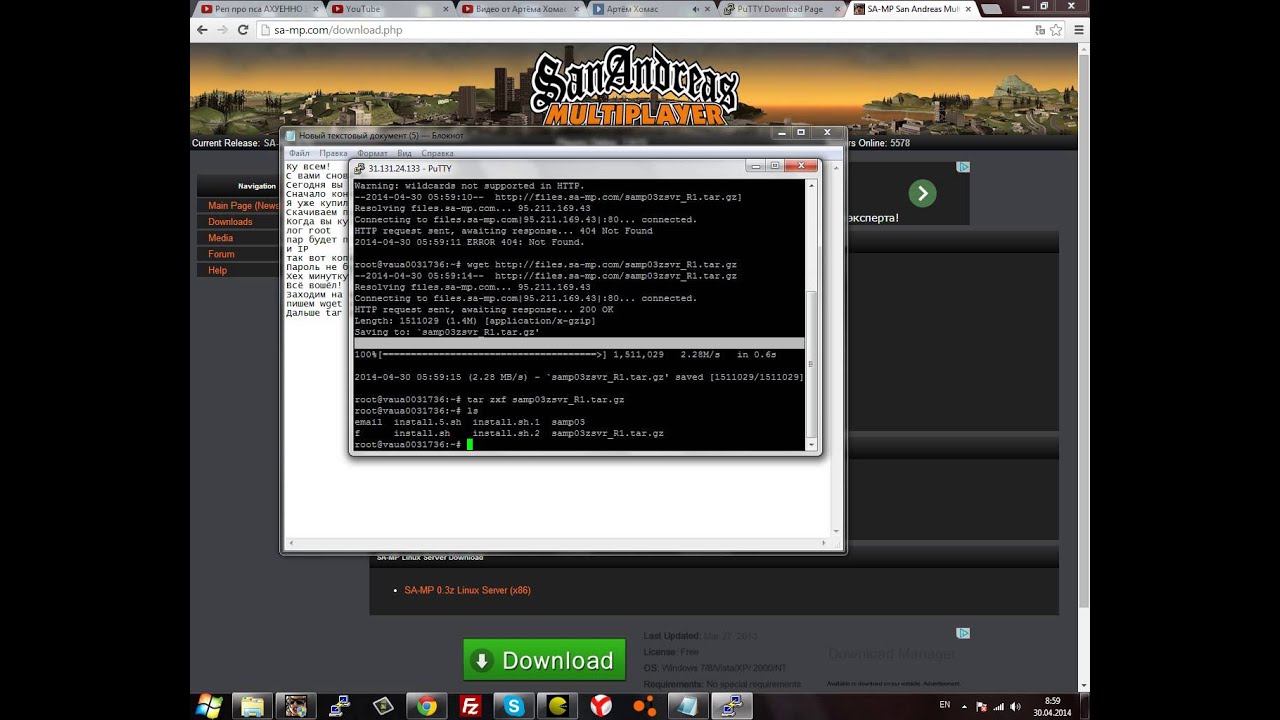Click the green tilted square taskbar icon
The image size is (1280, 720).
click(383, 706)
